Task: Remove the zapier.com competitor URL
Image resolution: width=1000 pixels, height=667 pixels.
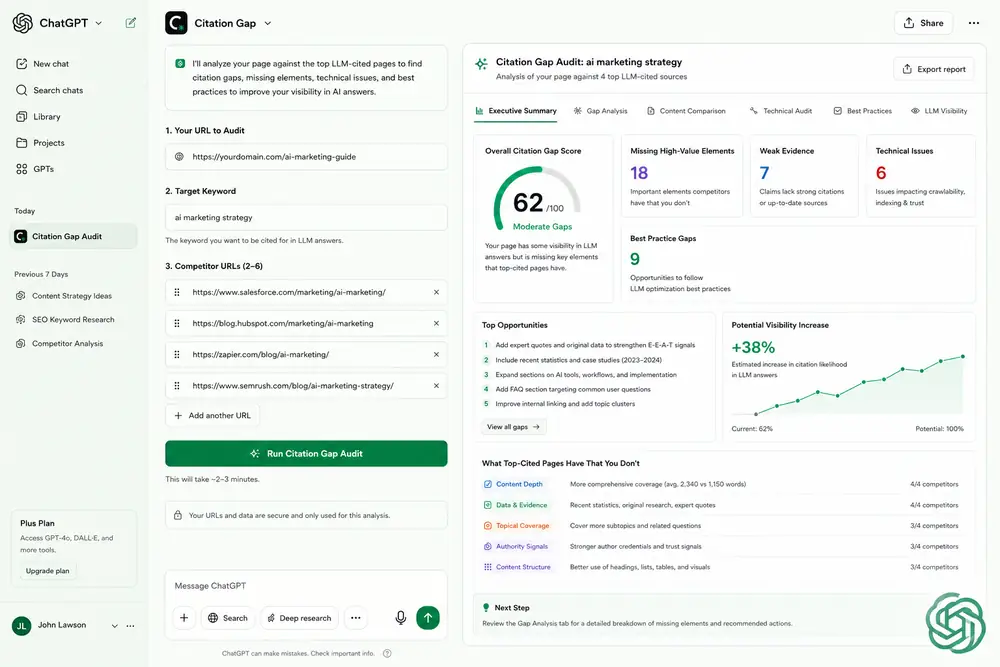Action: tap(436, 355)
